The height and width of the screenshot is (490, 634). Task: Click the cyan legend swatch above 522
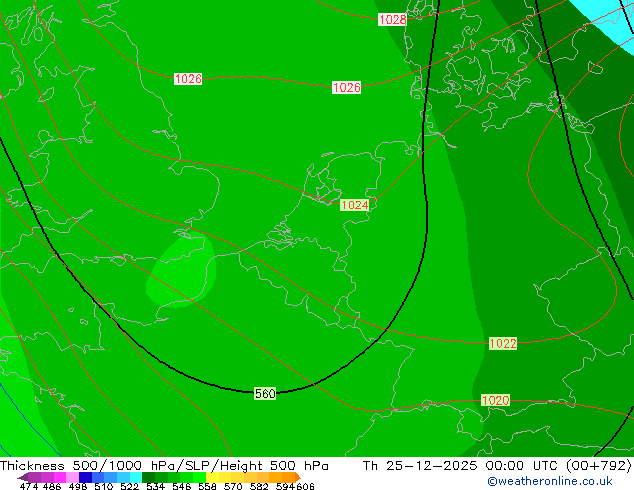pos(136,477)
